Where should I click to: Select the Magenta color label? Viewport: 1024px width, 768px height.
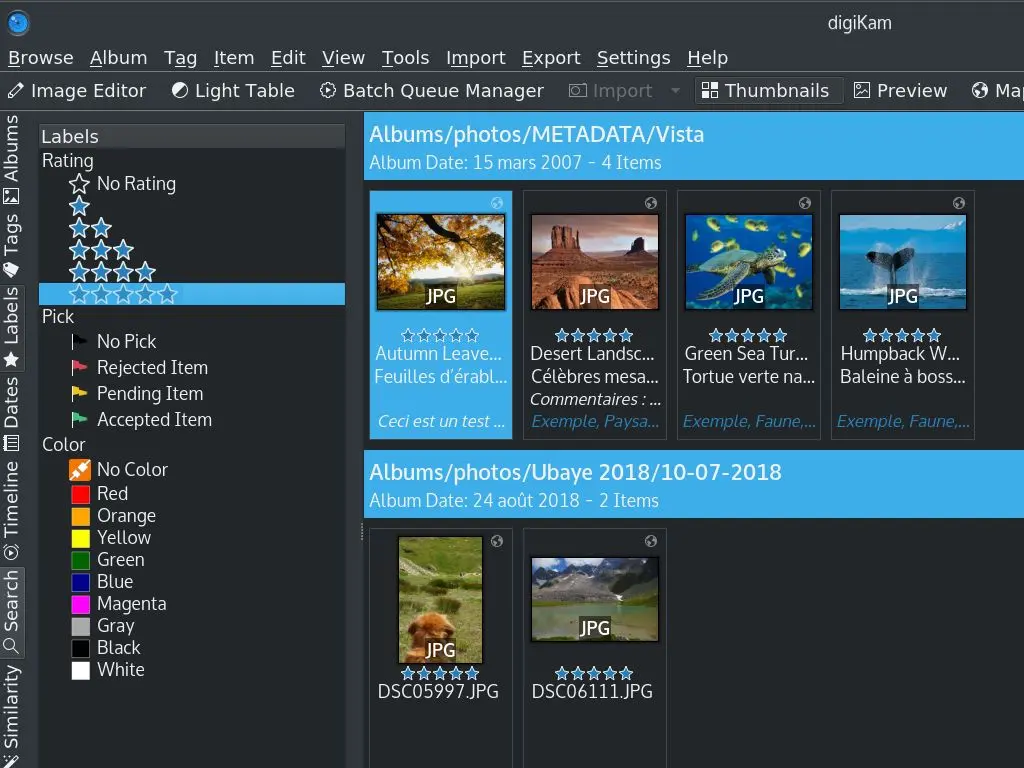tap(130, 603)
